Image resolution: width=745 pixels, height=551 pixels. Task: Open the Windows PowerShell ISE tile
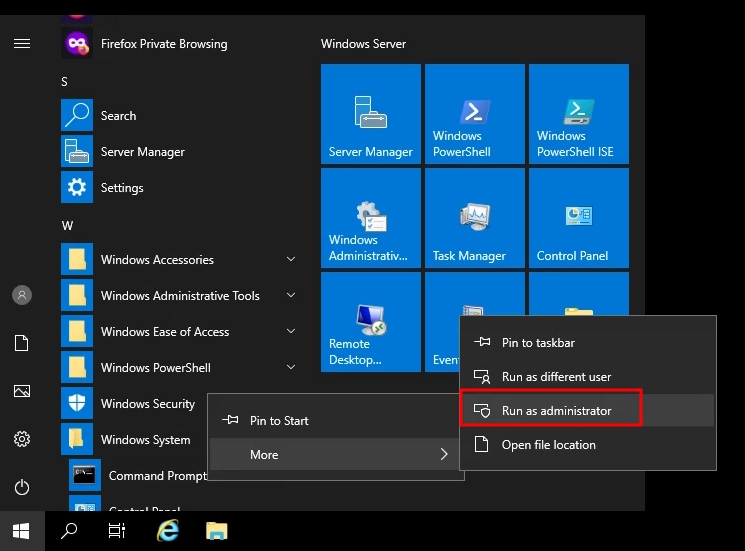point(579,113)
